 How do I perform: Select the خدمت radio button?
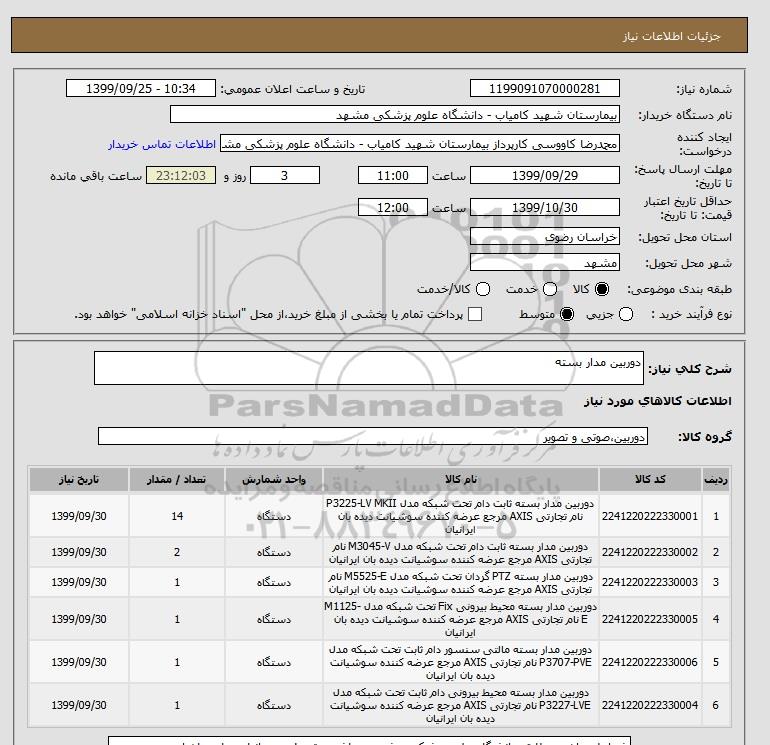[x=550, y=289]
